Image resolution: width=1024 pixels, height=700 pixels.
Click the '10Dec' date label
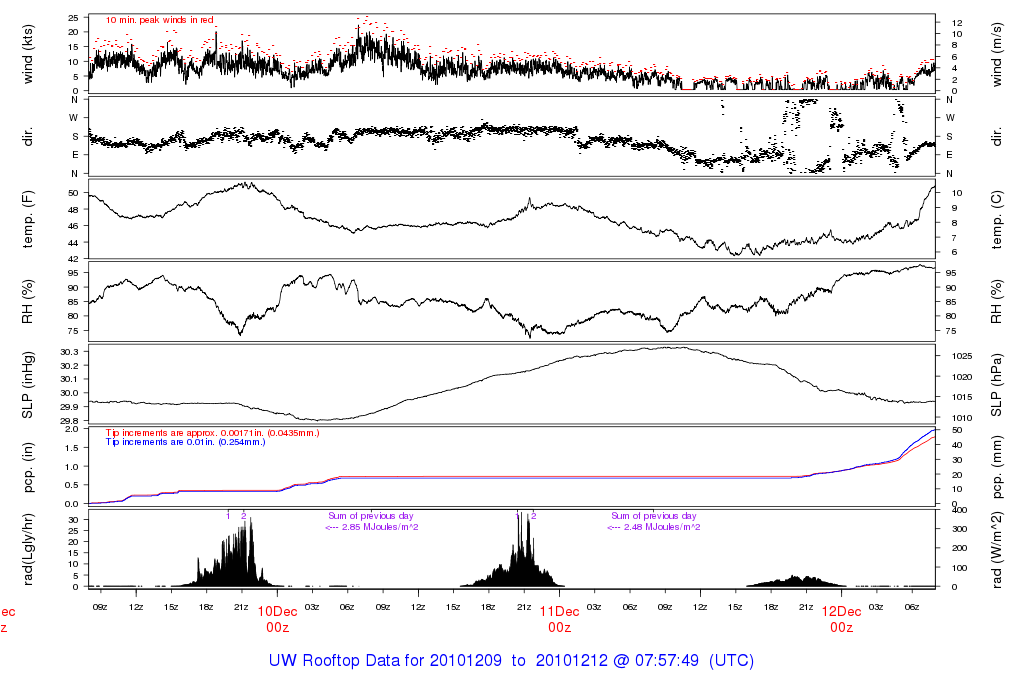(x=278, y=612)
